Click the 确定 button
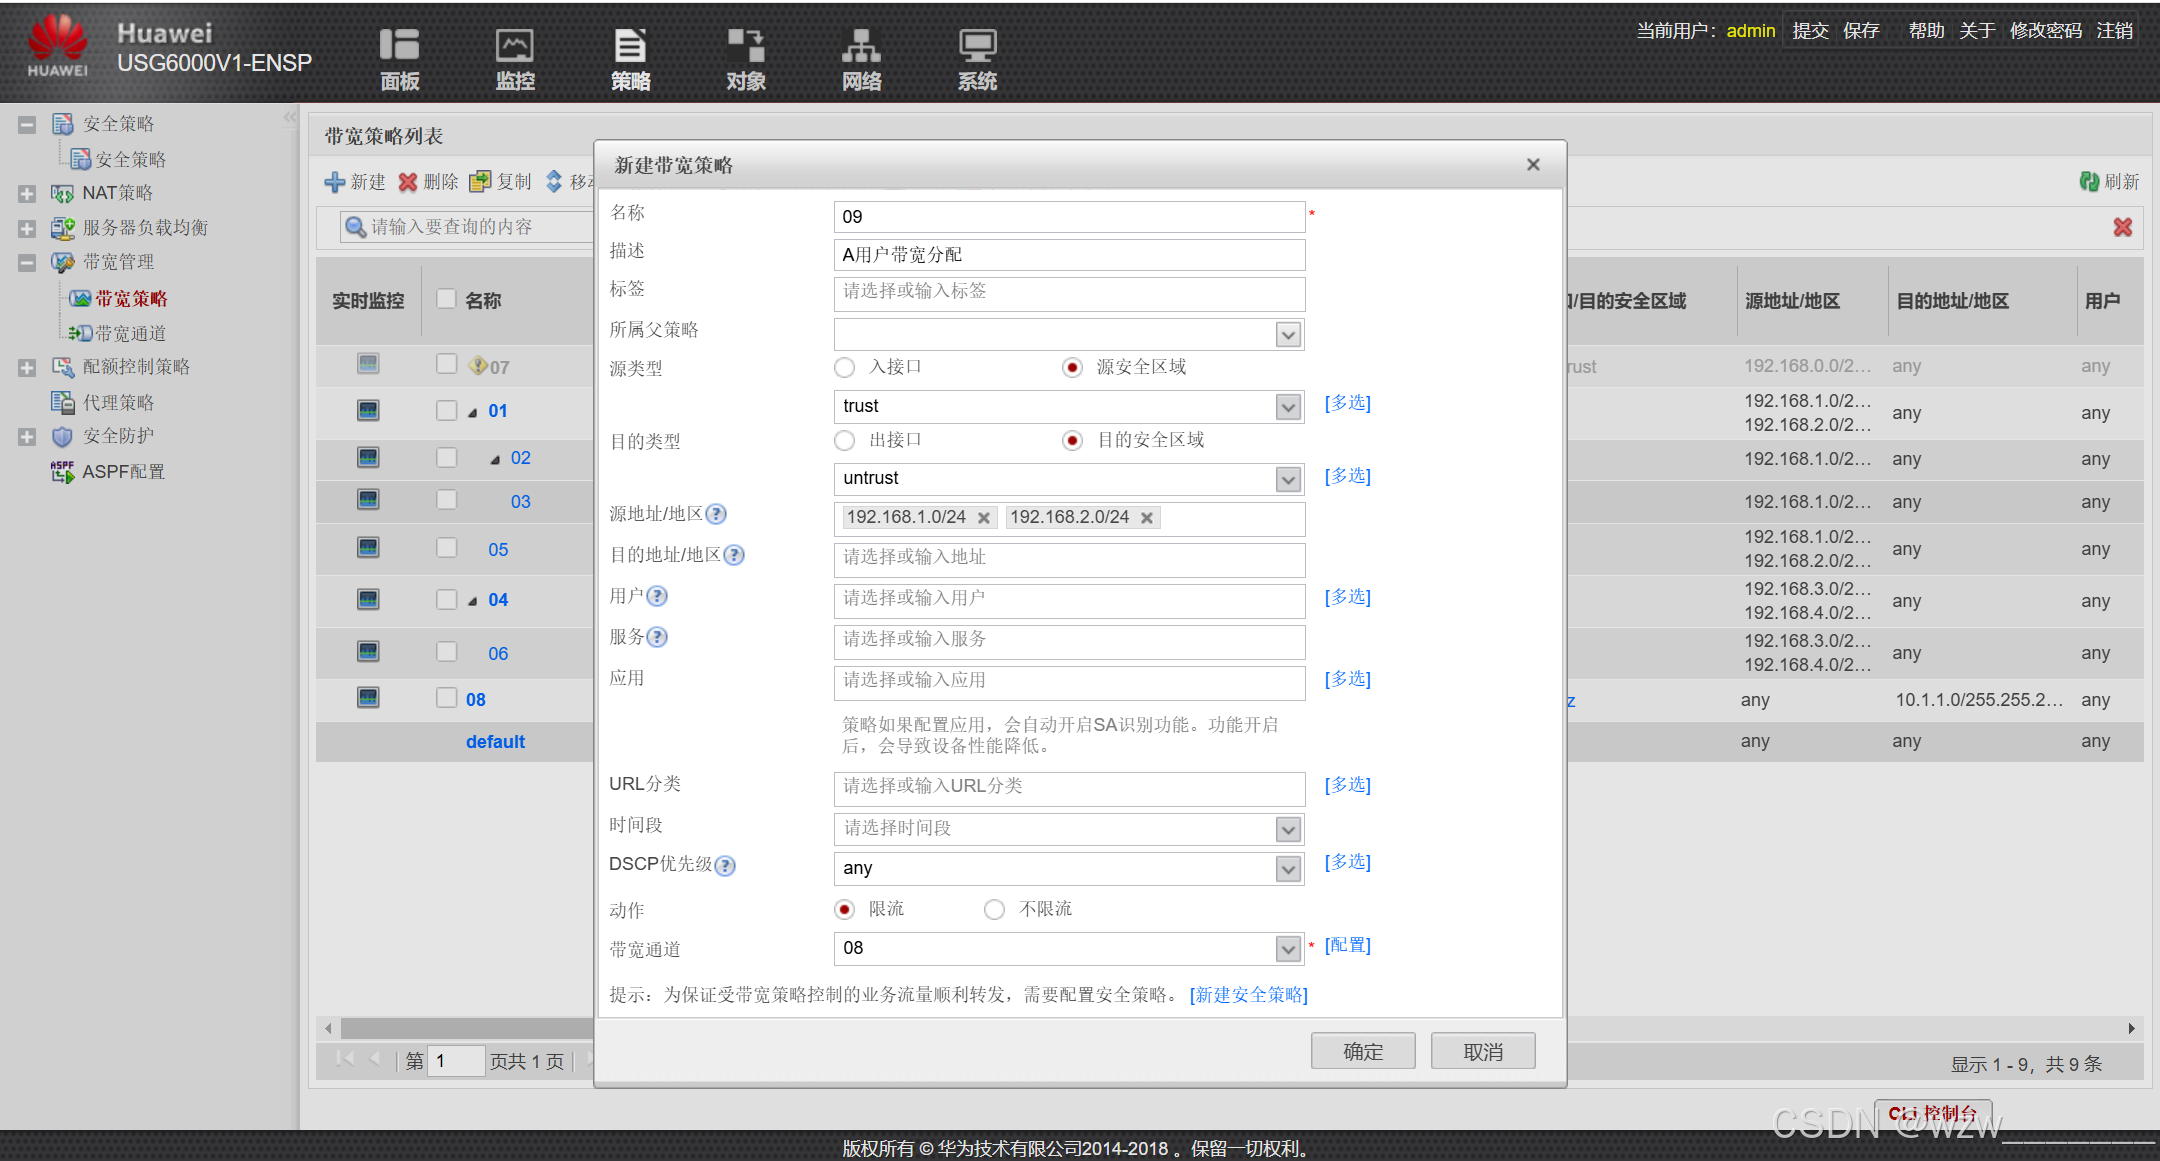Screen dimensions: 2160x1161 coord(1362,1051)
